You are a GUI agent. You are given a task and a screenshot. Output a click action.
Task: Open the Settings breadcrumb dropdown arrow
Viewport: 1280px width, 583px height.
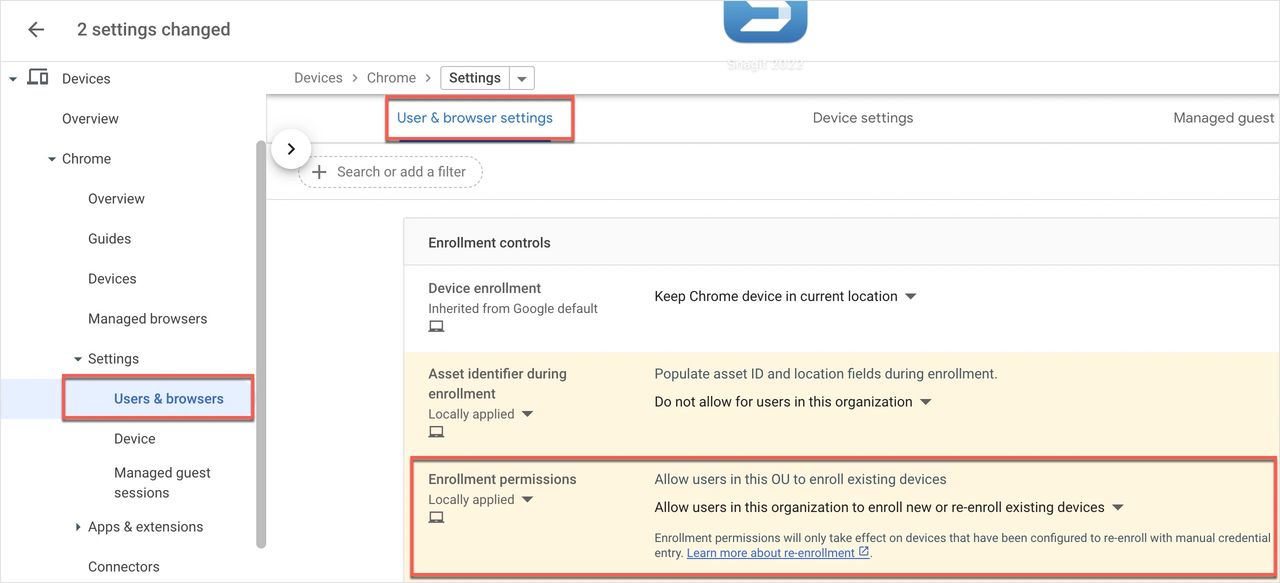[522, 79]
